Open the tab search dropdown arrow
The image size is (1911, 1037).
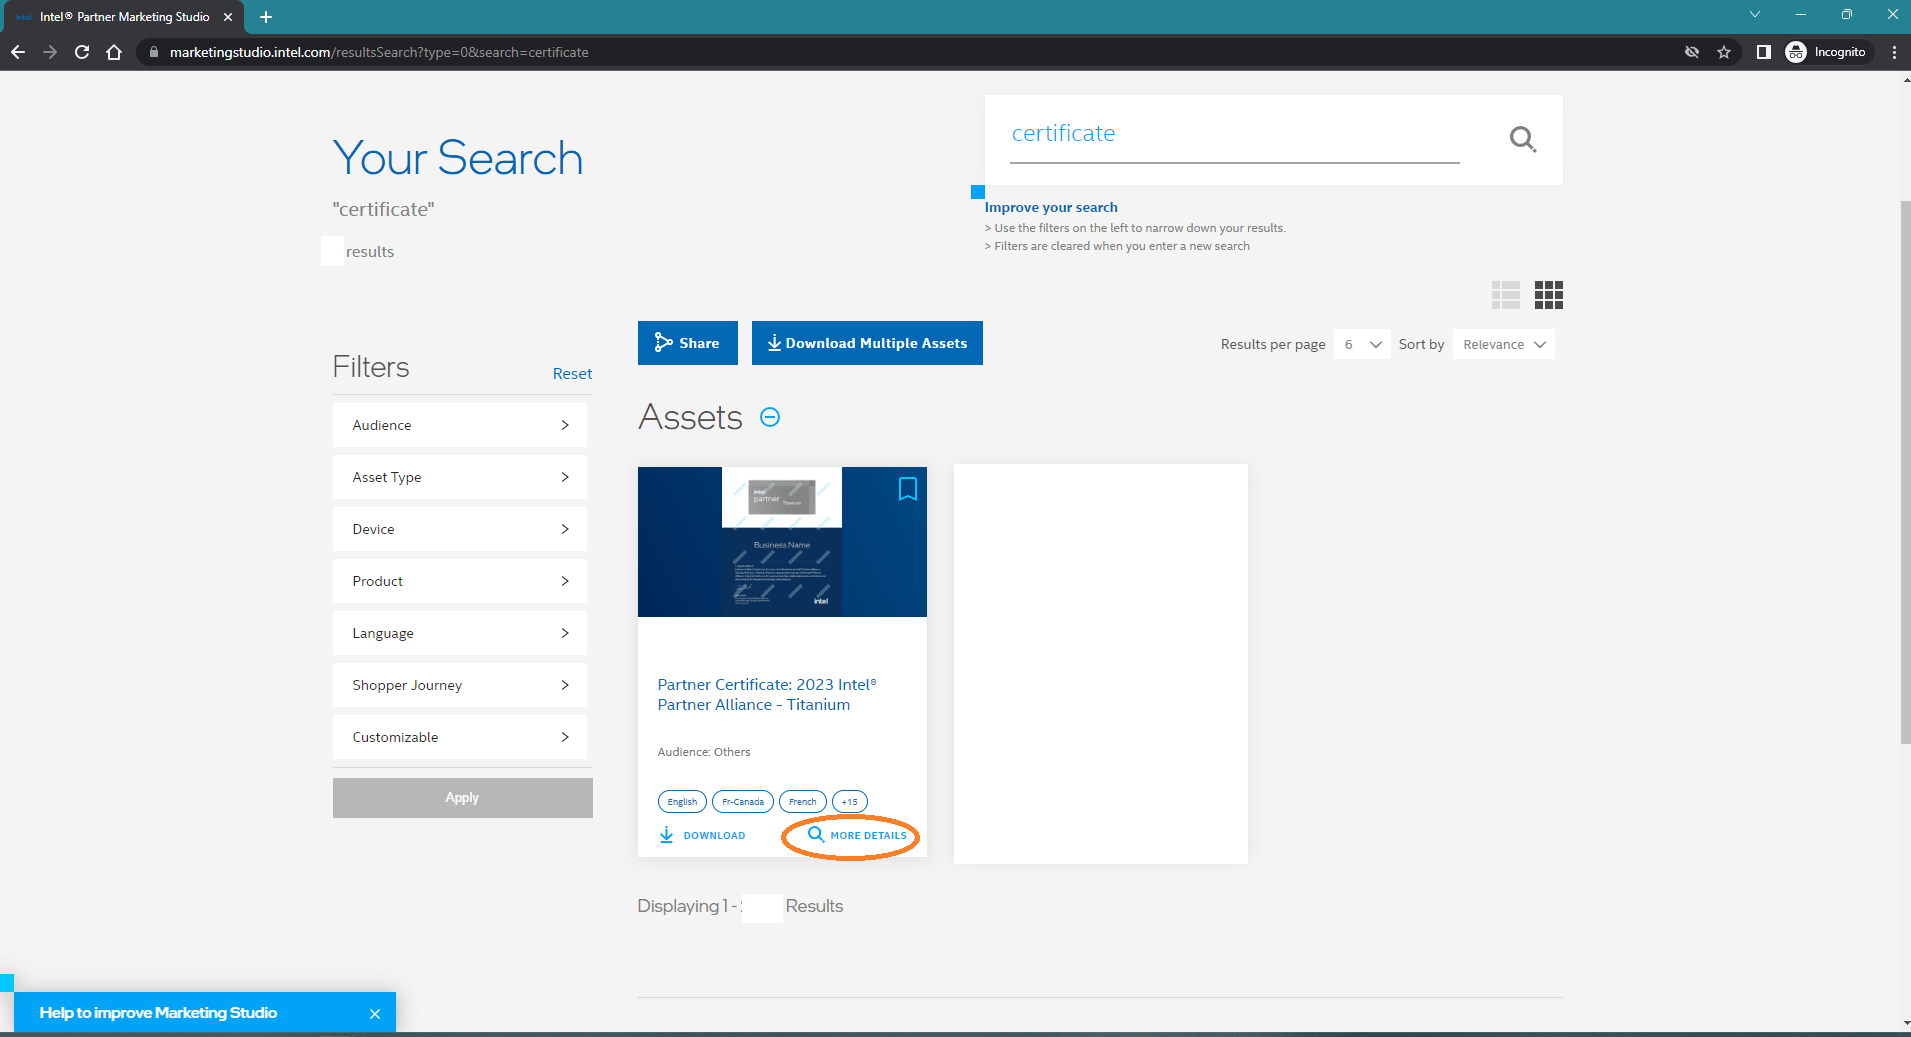[x=1755, y=14]
